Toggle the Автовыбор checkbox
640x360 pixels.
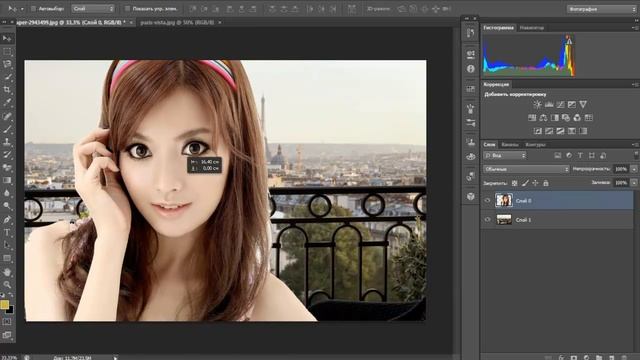click(x=33, y=9)
